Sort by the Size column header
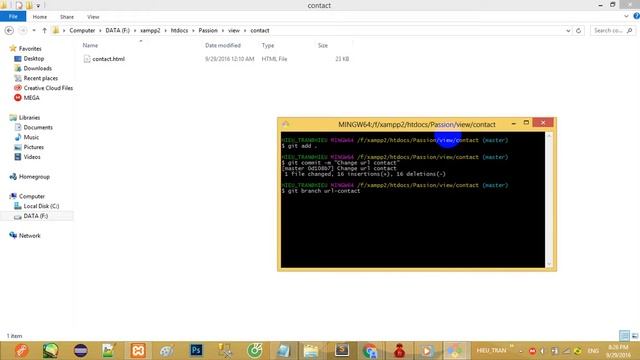This screenshot has width=640, height=360. point(323,45)
